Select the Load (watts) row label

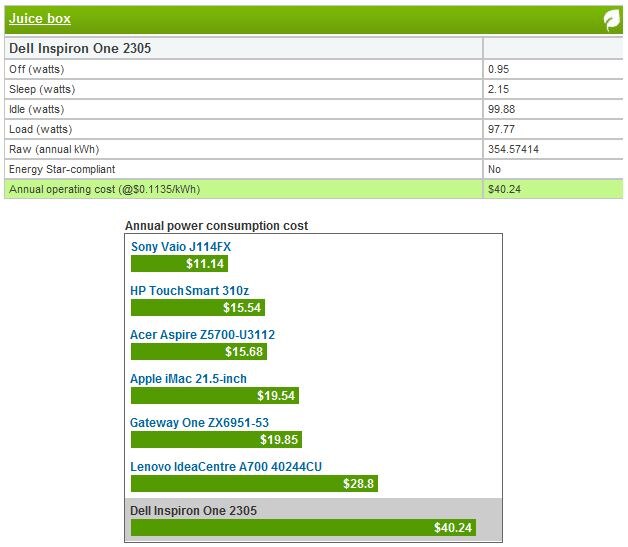coord(40,129)
